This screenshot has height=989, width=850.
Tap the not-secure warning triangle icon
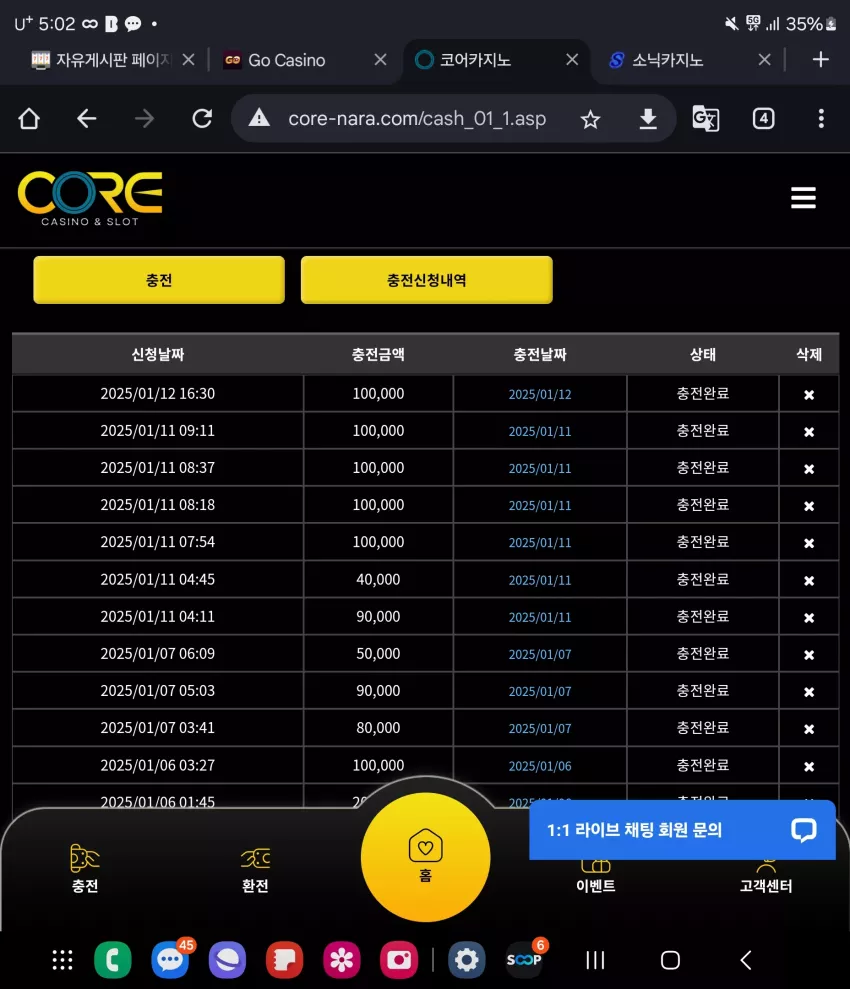tap(259, 118)
